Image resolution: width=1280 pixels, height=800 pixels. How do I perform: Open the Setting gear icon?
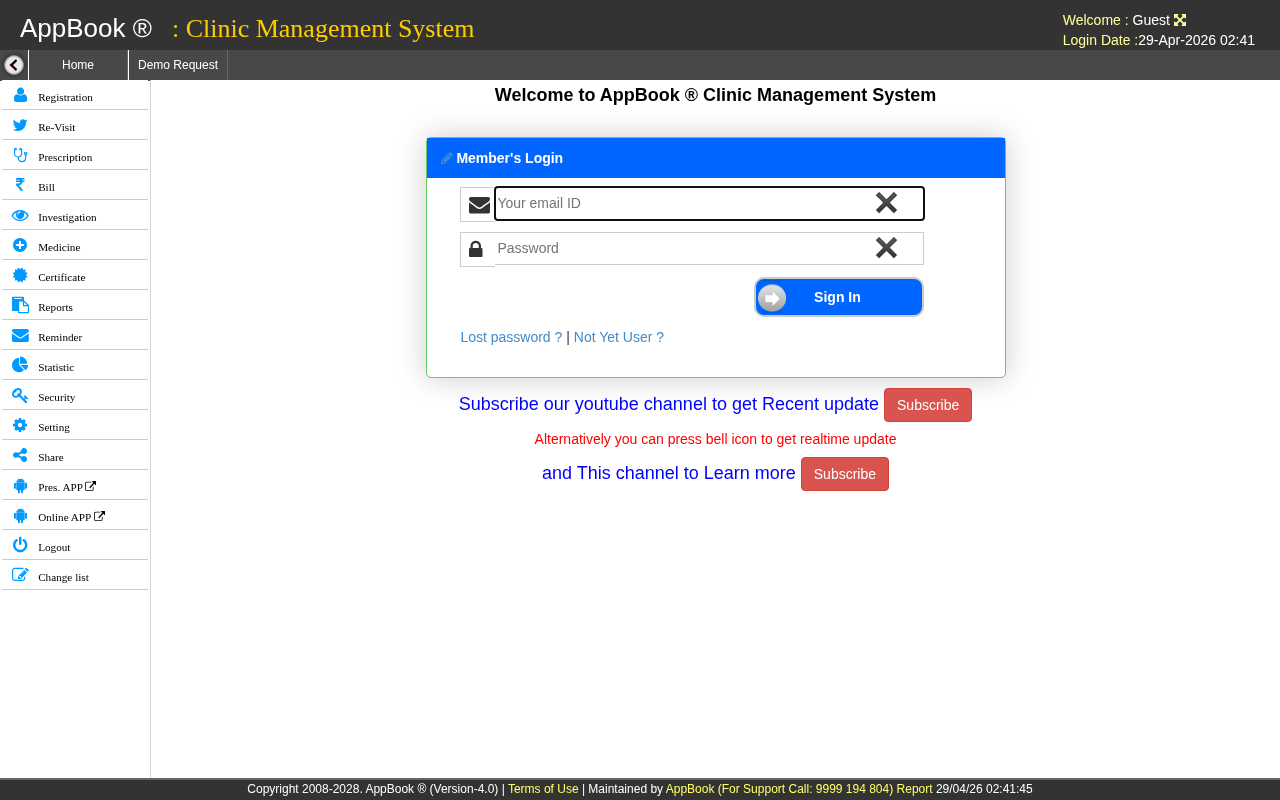[20, 425]
